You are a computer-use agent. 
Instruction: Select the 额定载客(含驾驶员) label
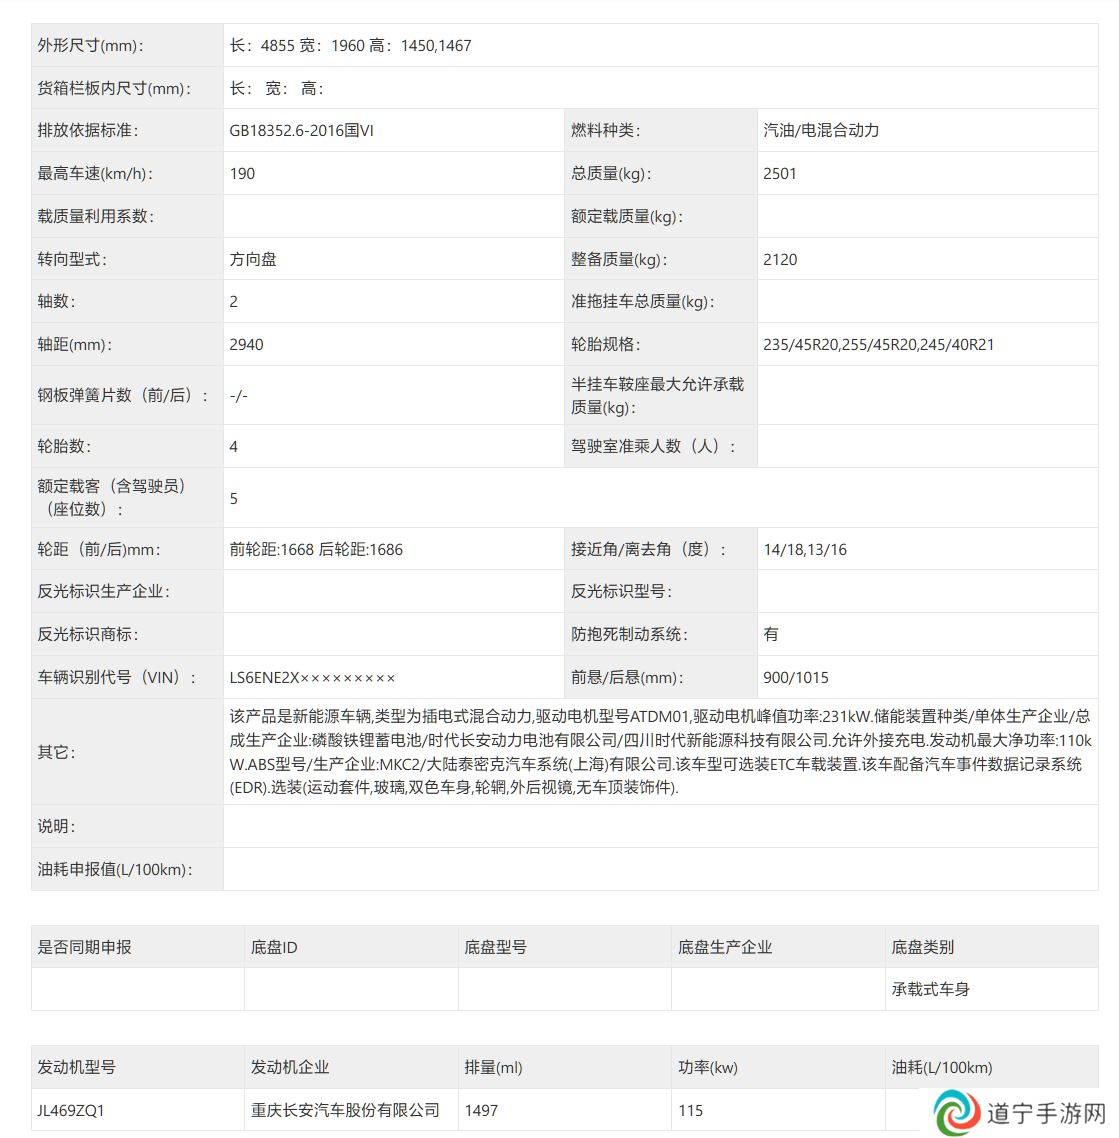[111, 497]
